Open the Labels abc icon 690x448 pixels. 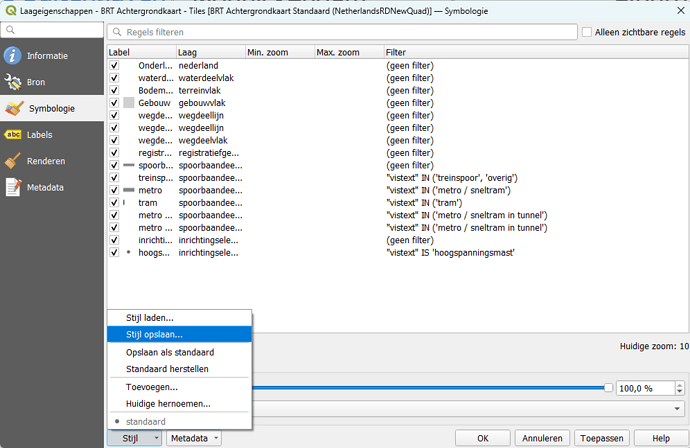pos(13,135)
